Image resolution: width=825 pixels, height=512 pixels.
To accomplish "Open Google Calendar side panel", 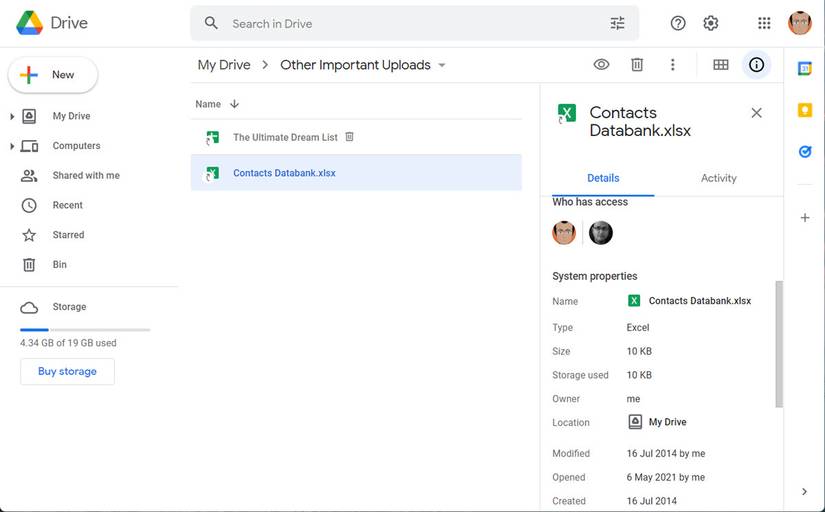I will (x=804, y=68).
